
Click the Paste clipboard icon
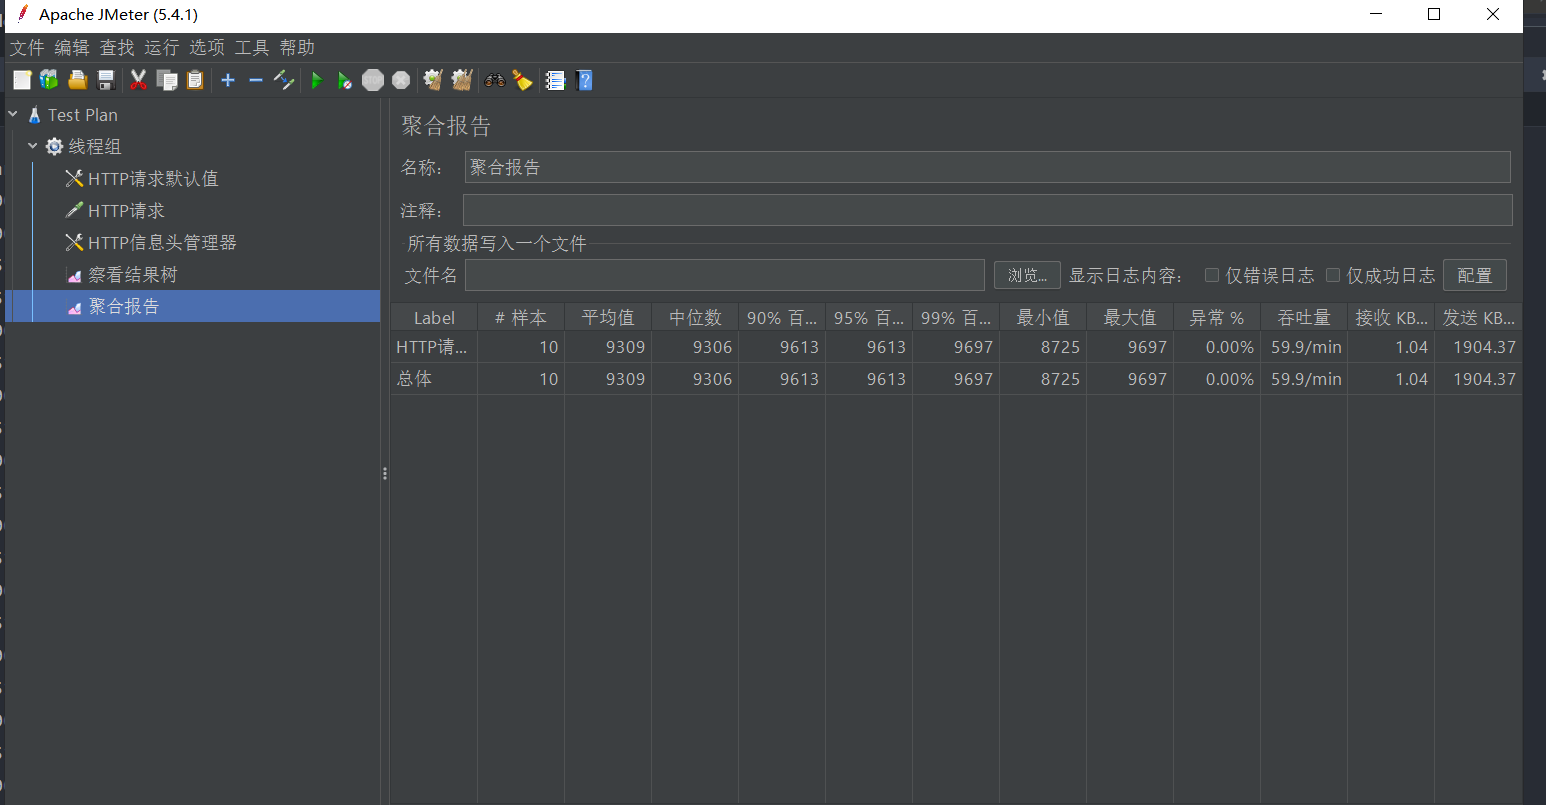click(x=195, y=80)
